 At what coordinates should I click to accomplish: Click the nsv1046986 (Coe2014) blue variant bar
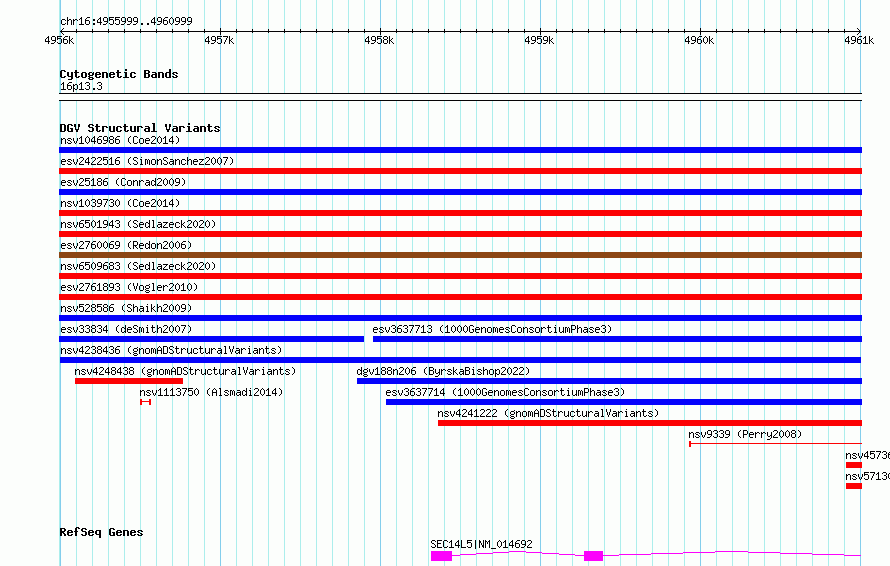tap(460, 150)
